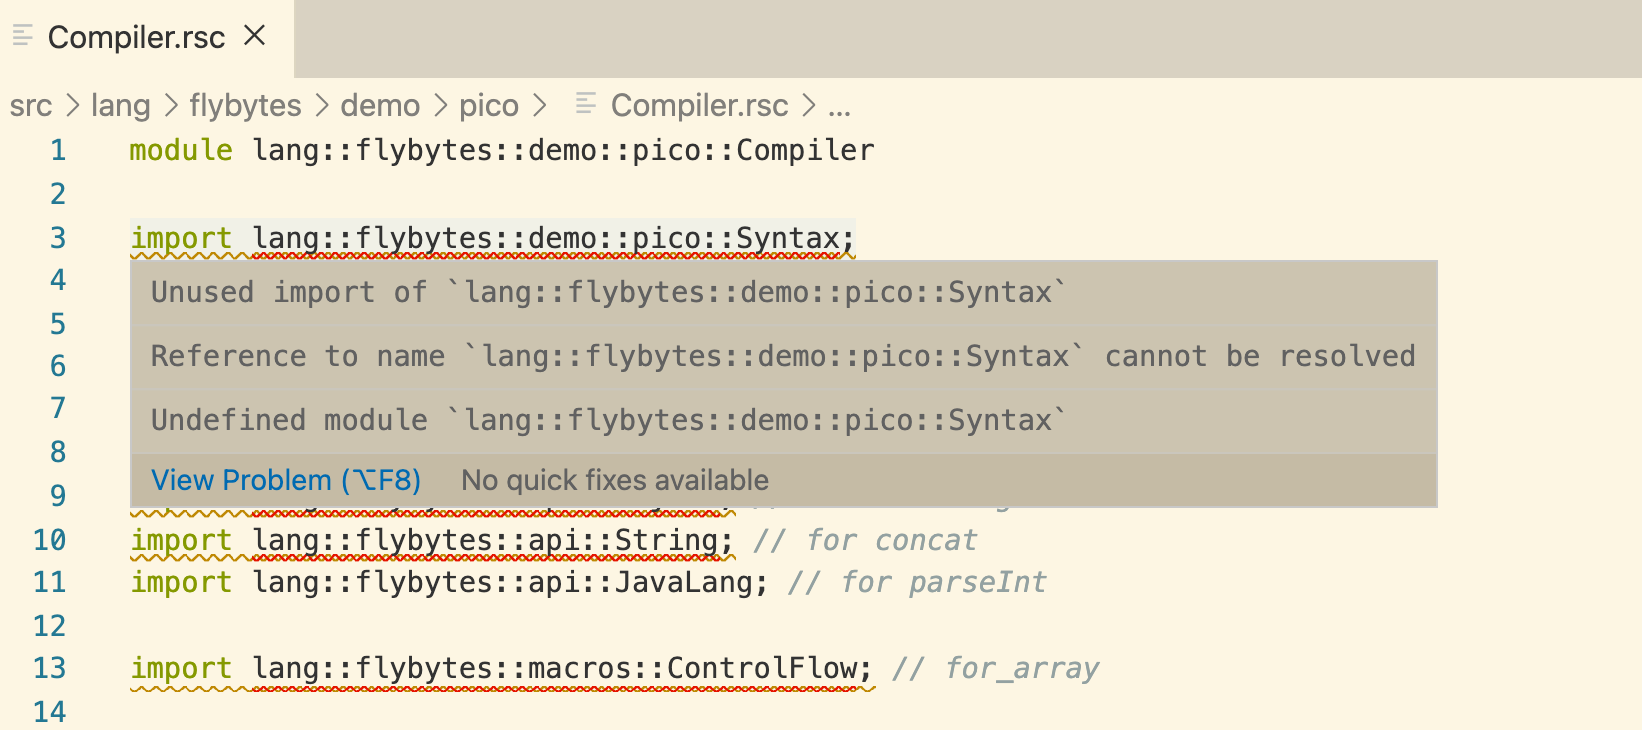Place cursor on the module declaration line 1
The width and height of the screenshot is (1642, 730).
(500, 149)
